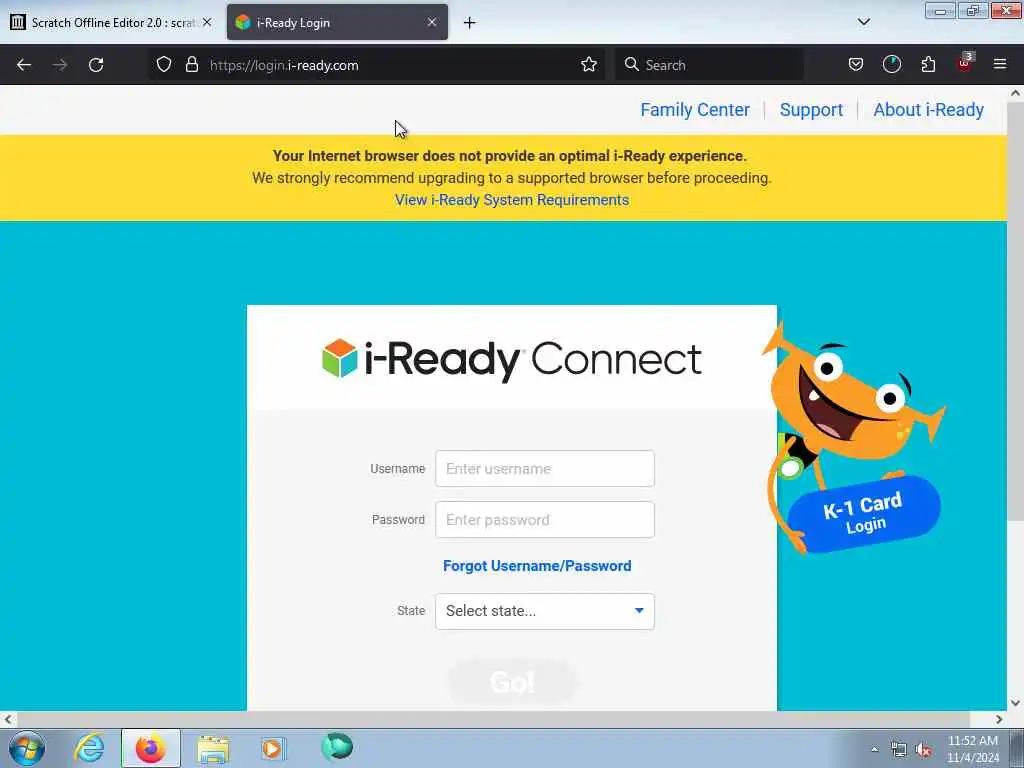Screen dimensions: 1024x768
Task: Open the Firefox hamburger application menu
Action: click(999, 64)
